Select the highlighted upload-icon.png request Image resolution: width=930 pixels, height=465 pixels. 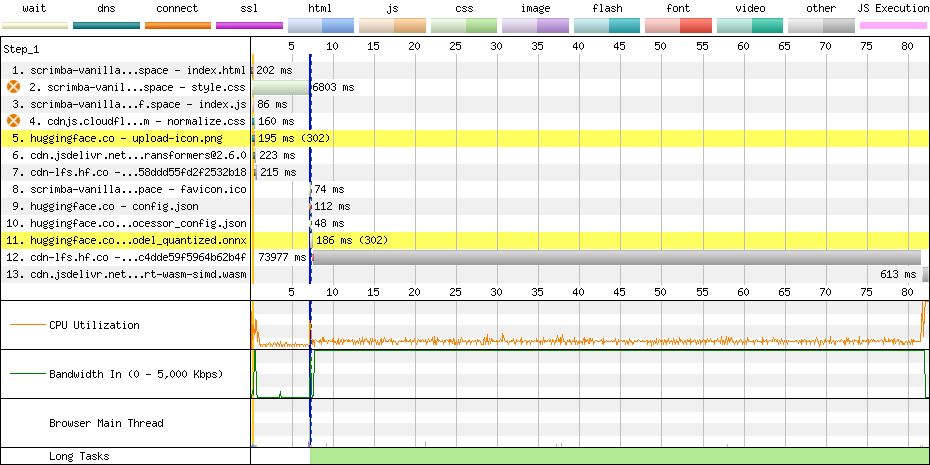pyautogui.click(x=126, y=138)
